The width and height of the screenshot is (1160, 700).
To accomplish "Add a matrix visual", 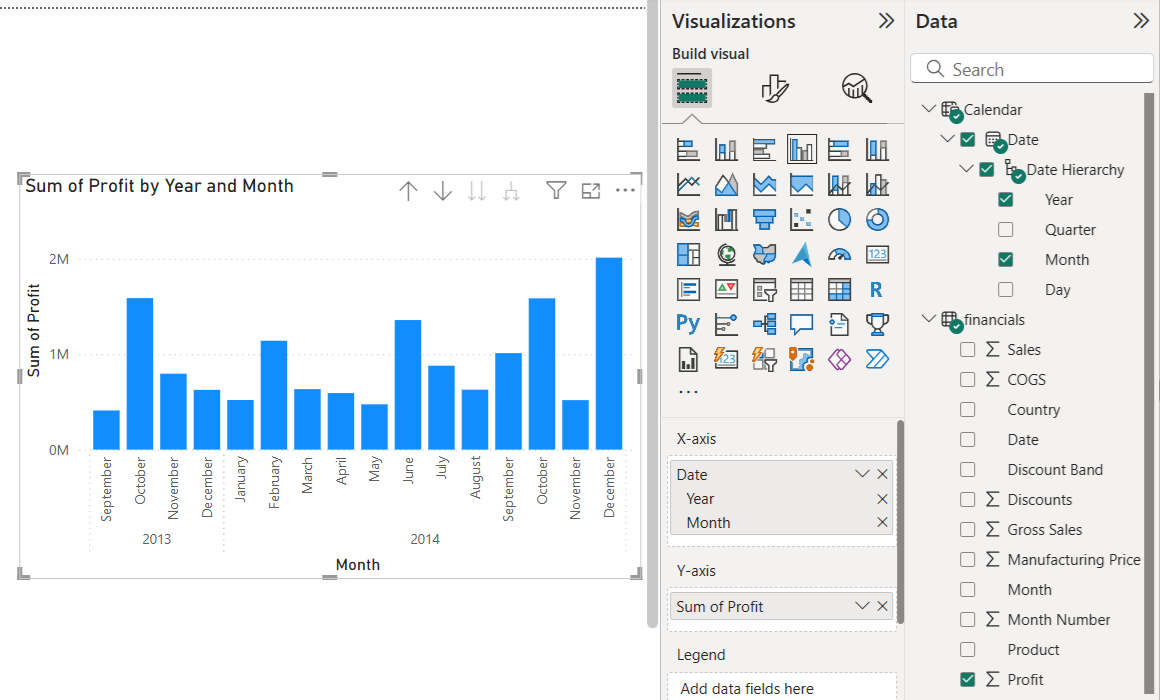I will click(x=839, y=289).
